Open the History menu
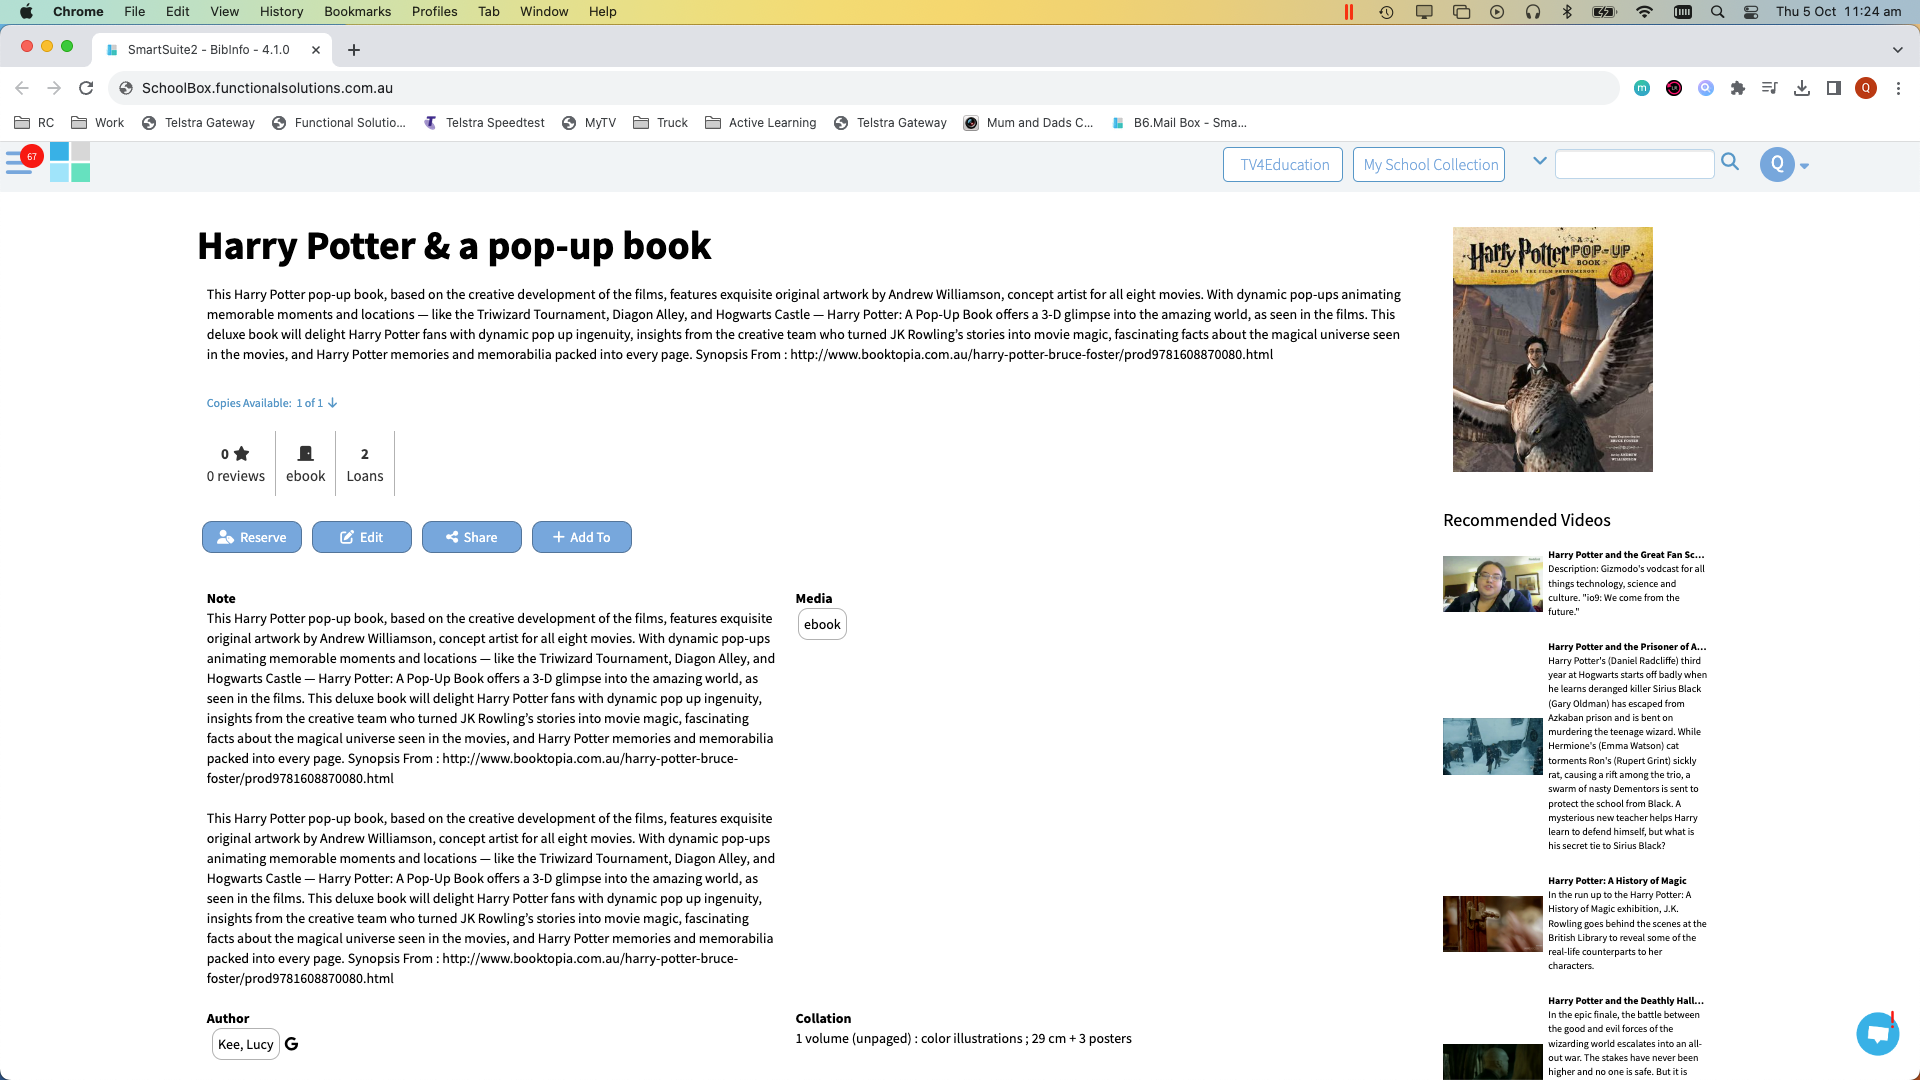The height and width of the screenshot is (1080, 1920). pos(281,12)
